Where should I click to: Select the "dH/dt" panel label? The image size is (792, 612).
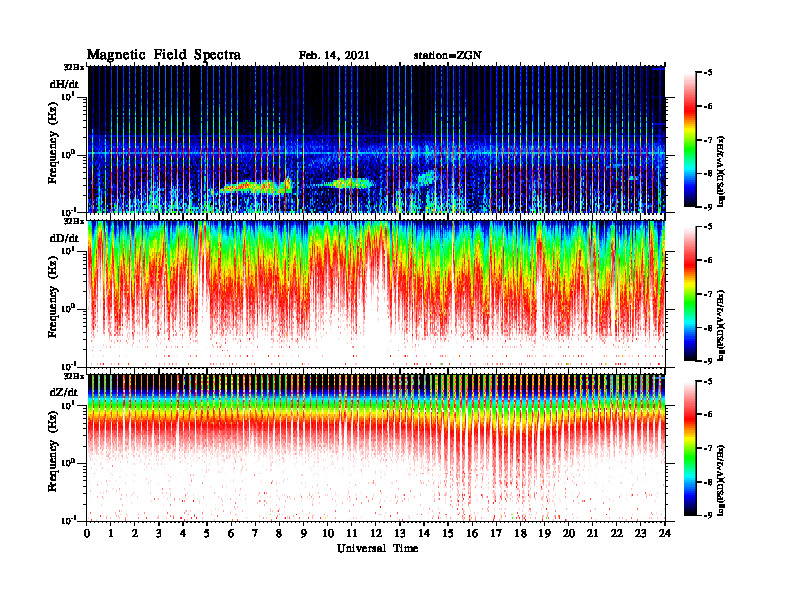64,84
